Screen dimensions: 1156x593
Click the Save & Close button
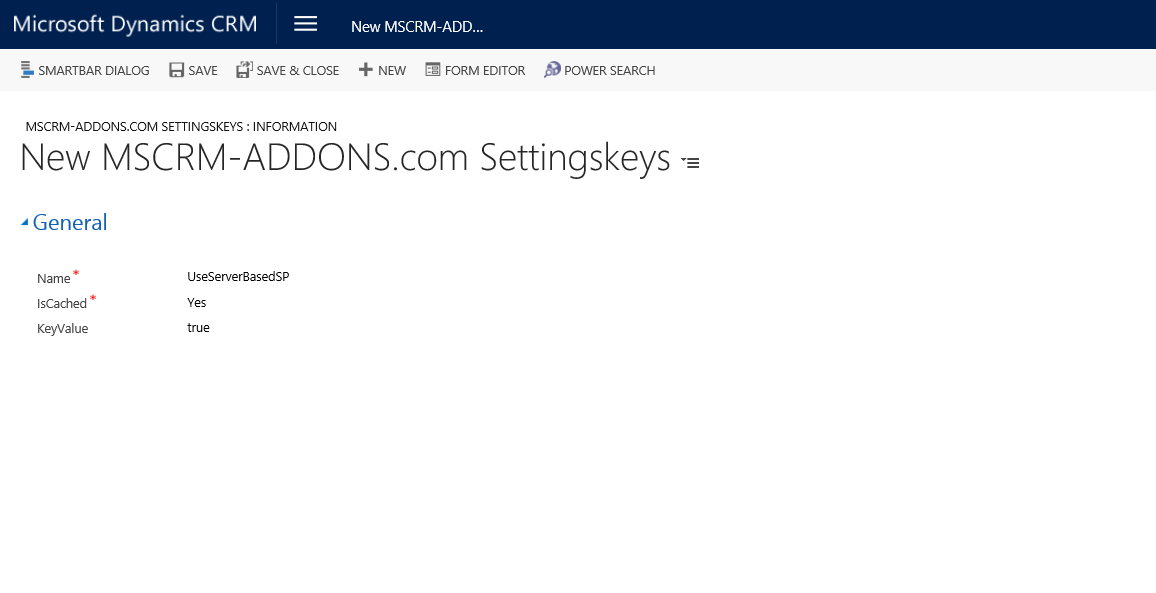pos(287,70)
